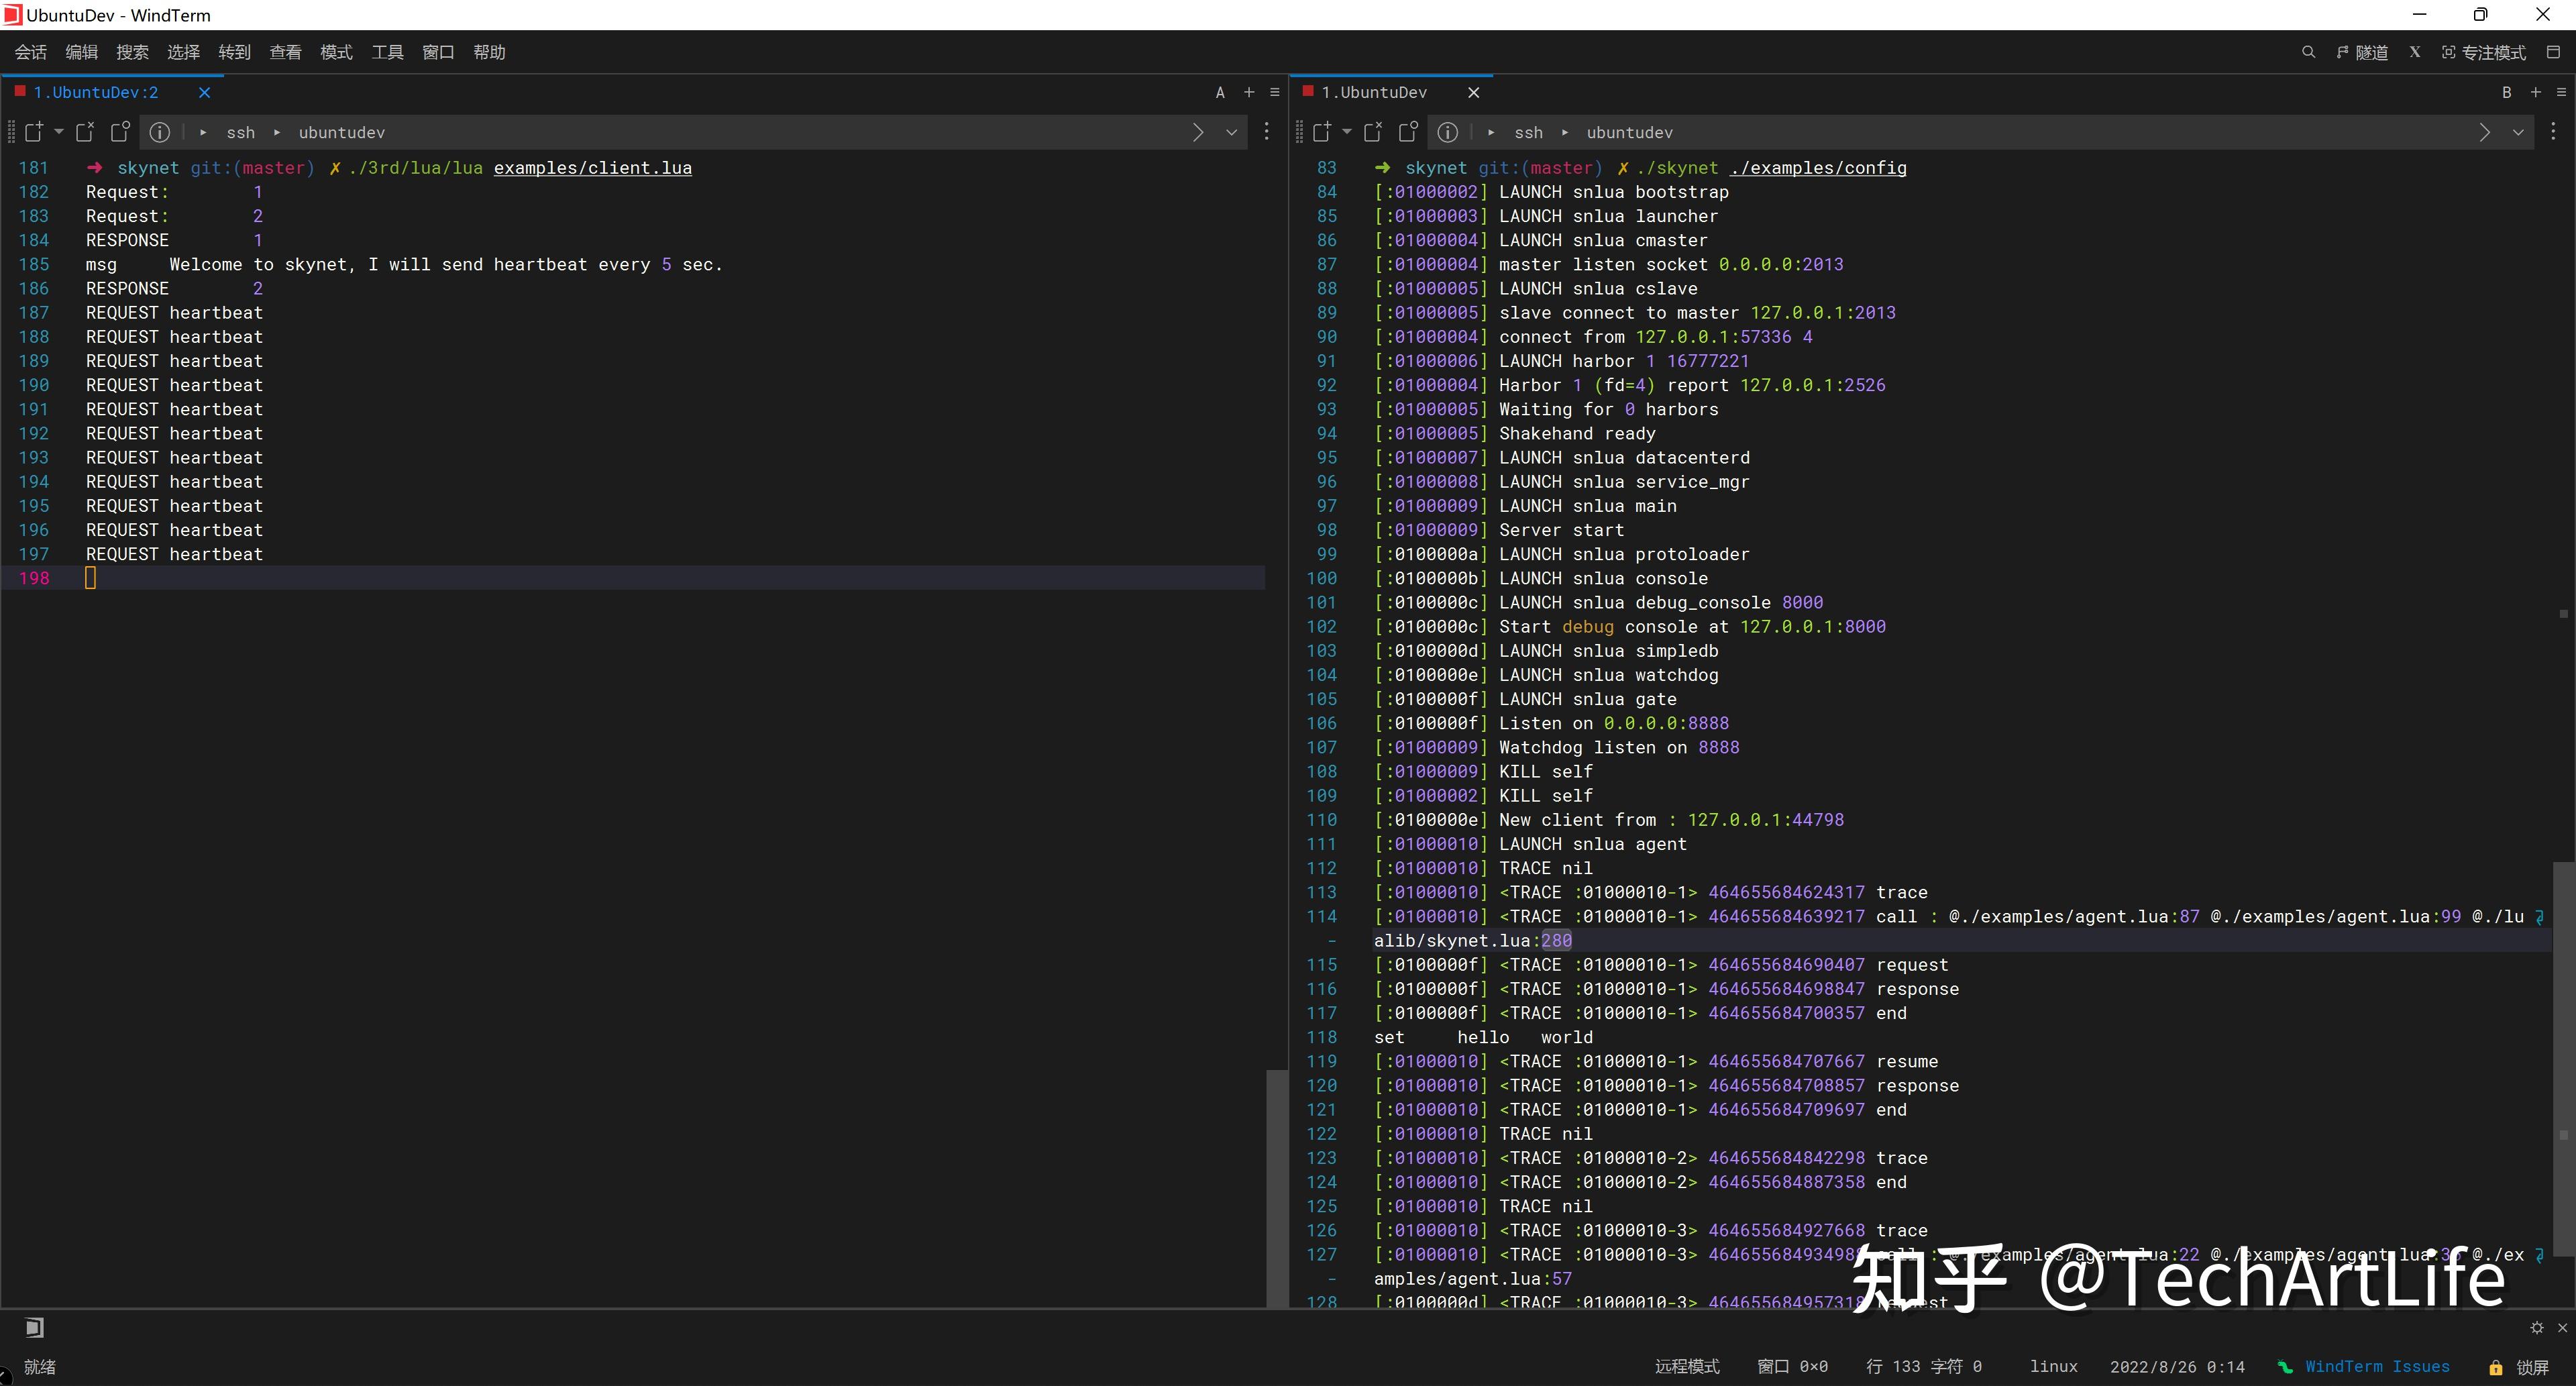The height and width of the screenshot is (1386, 2576).
Task: Click the ubuntudev breadcrumb in left pane
Action: coord(341,132)
